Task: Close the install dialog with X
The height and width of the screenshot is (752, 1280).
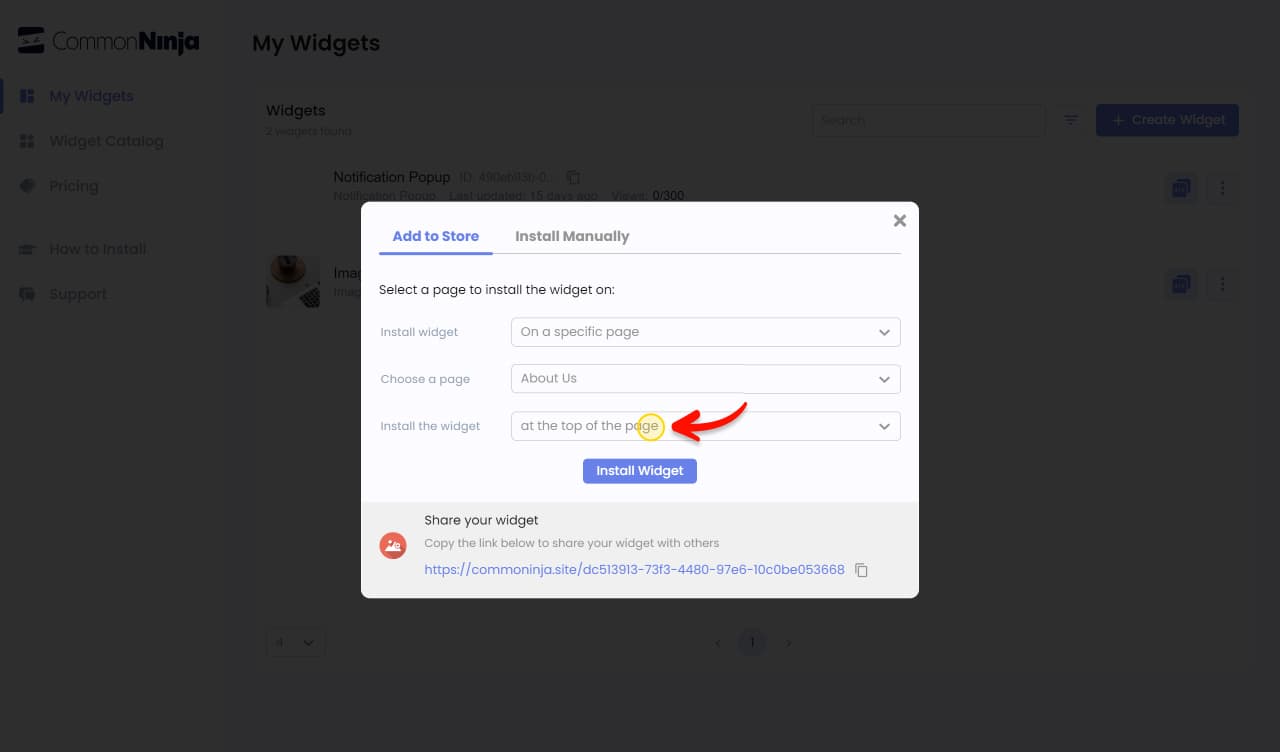Action: 900,221
